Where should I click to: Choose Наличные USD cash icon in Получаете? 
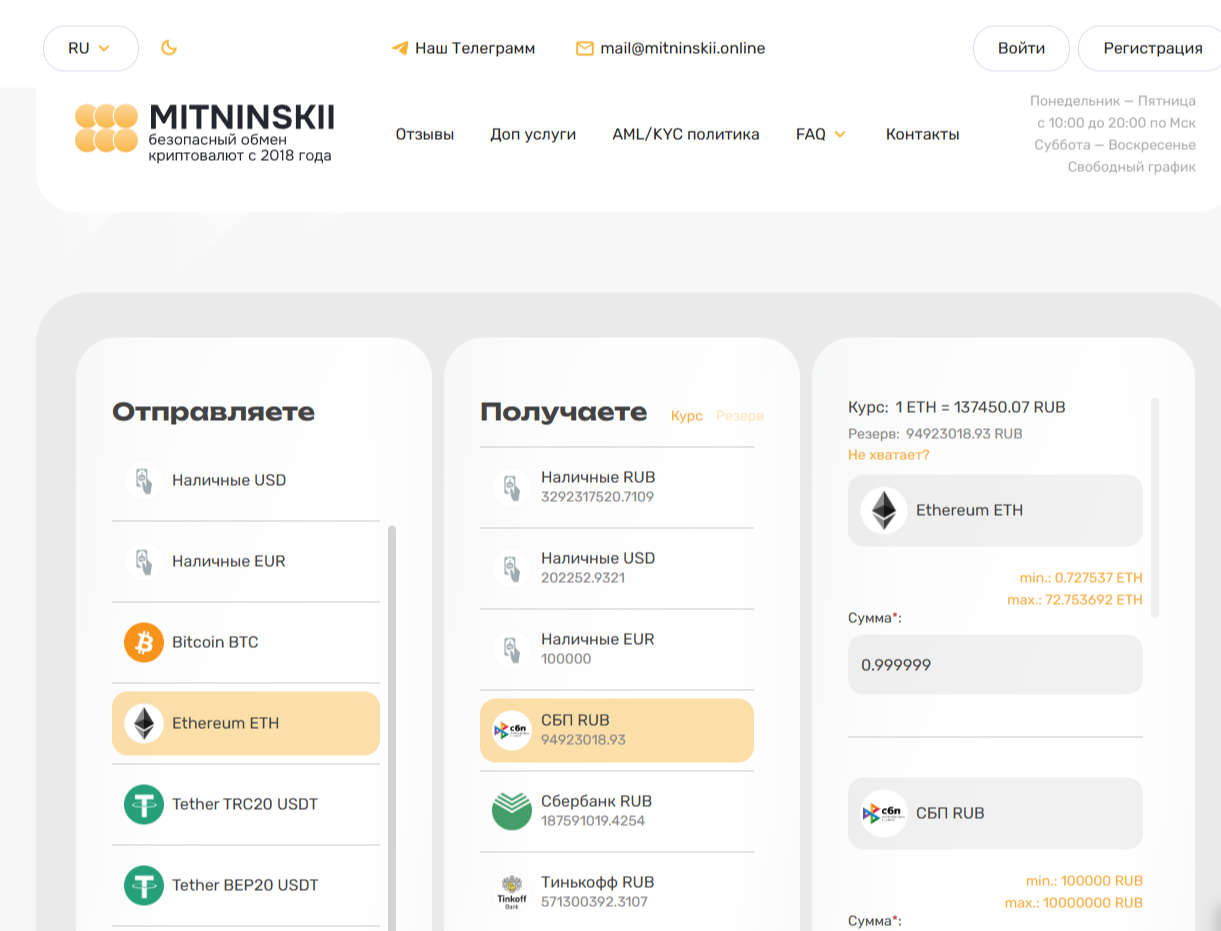(x=512, y=568)
